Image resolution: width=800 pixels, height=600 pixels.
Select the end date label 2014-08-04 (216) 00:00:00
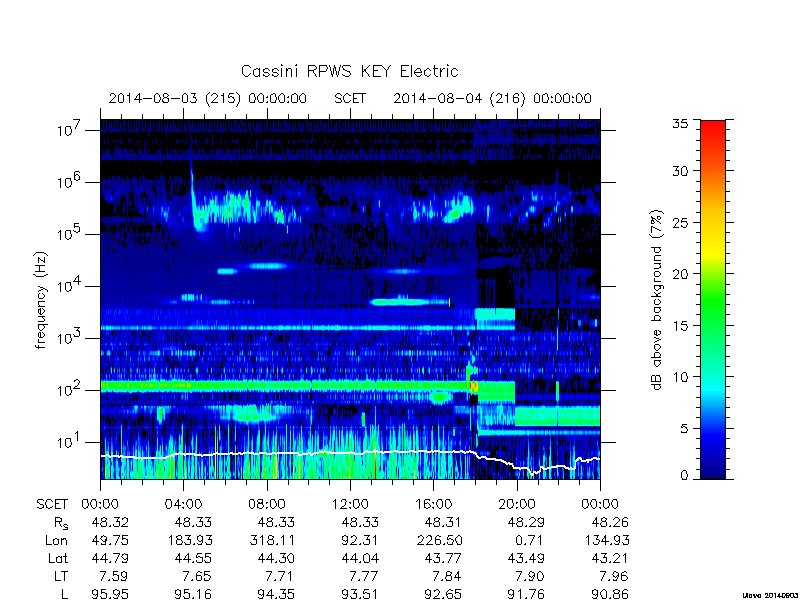(492, 98)
